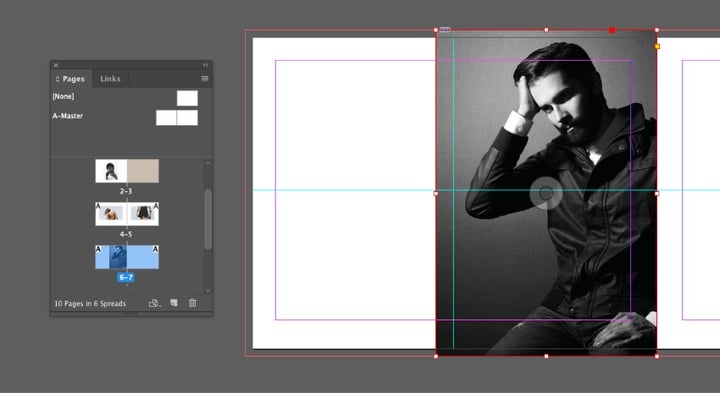Open the Pages panel flyout menu
The width and height of the screenshot is (720, 393).
(205, 79)
